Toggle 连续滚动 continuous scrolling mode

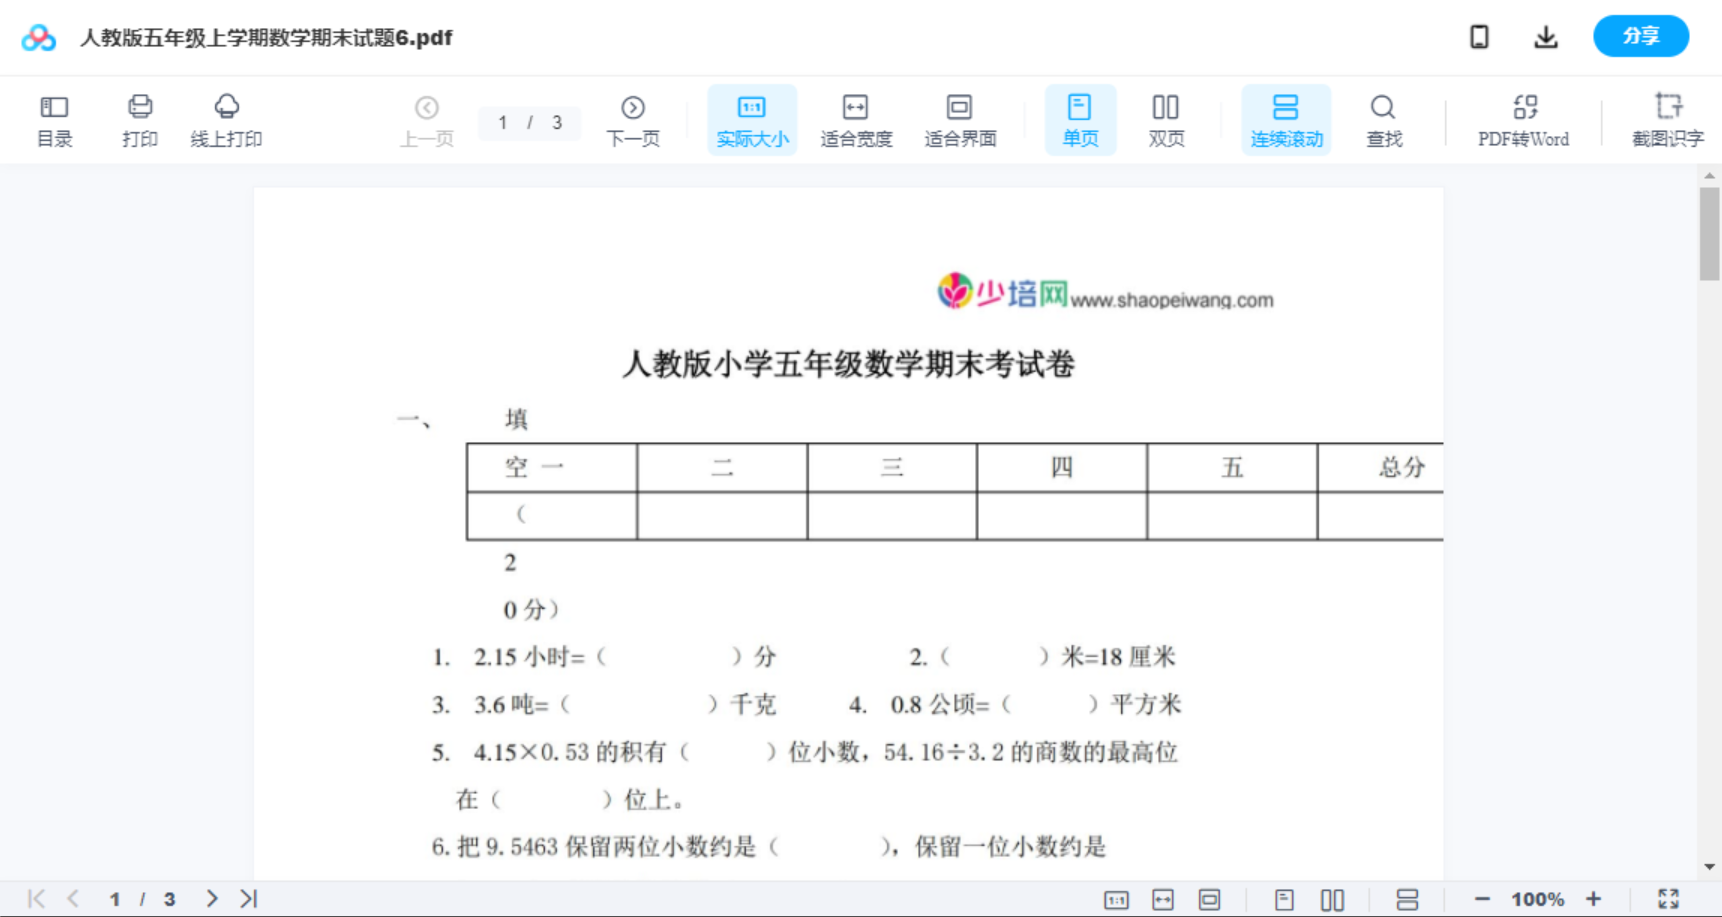click(1286, 120)
